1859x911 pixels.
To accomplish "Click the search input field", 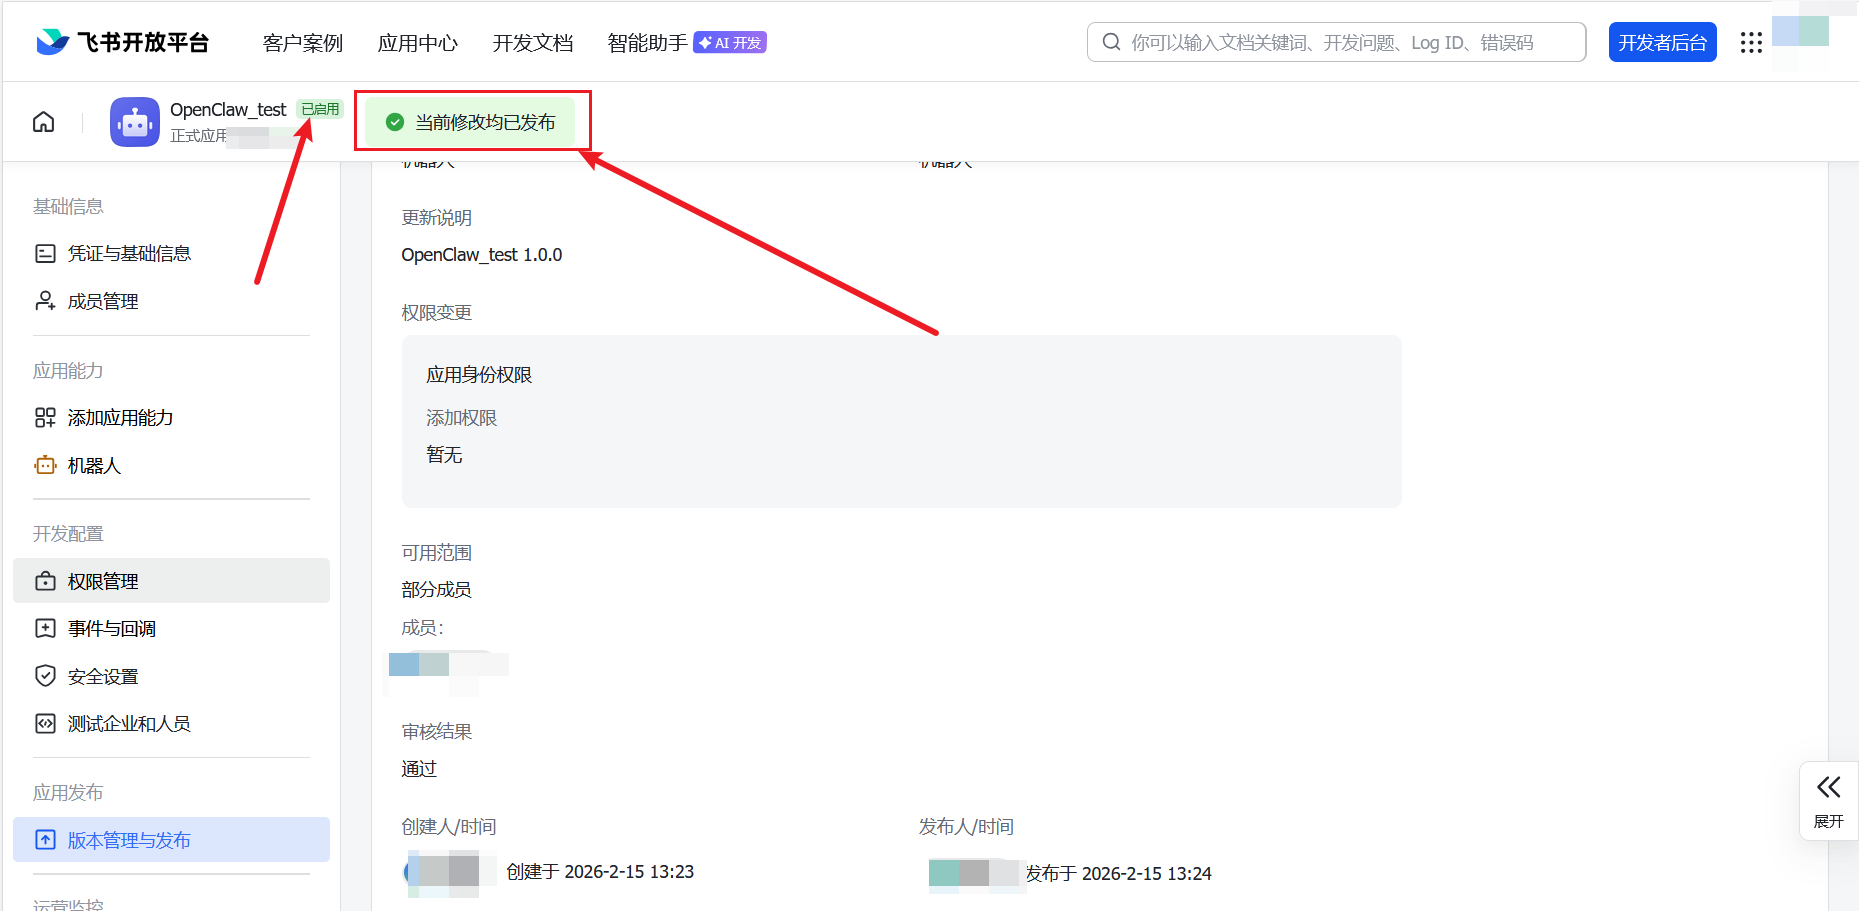I will point(1335,42).
